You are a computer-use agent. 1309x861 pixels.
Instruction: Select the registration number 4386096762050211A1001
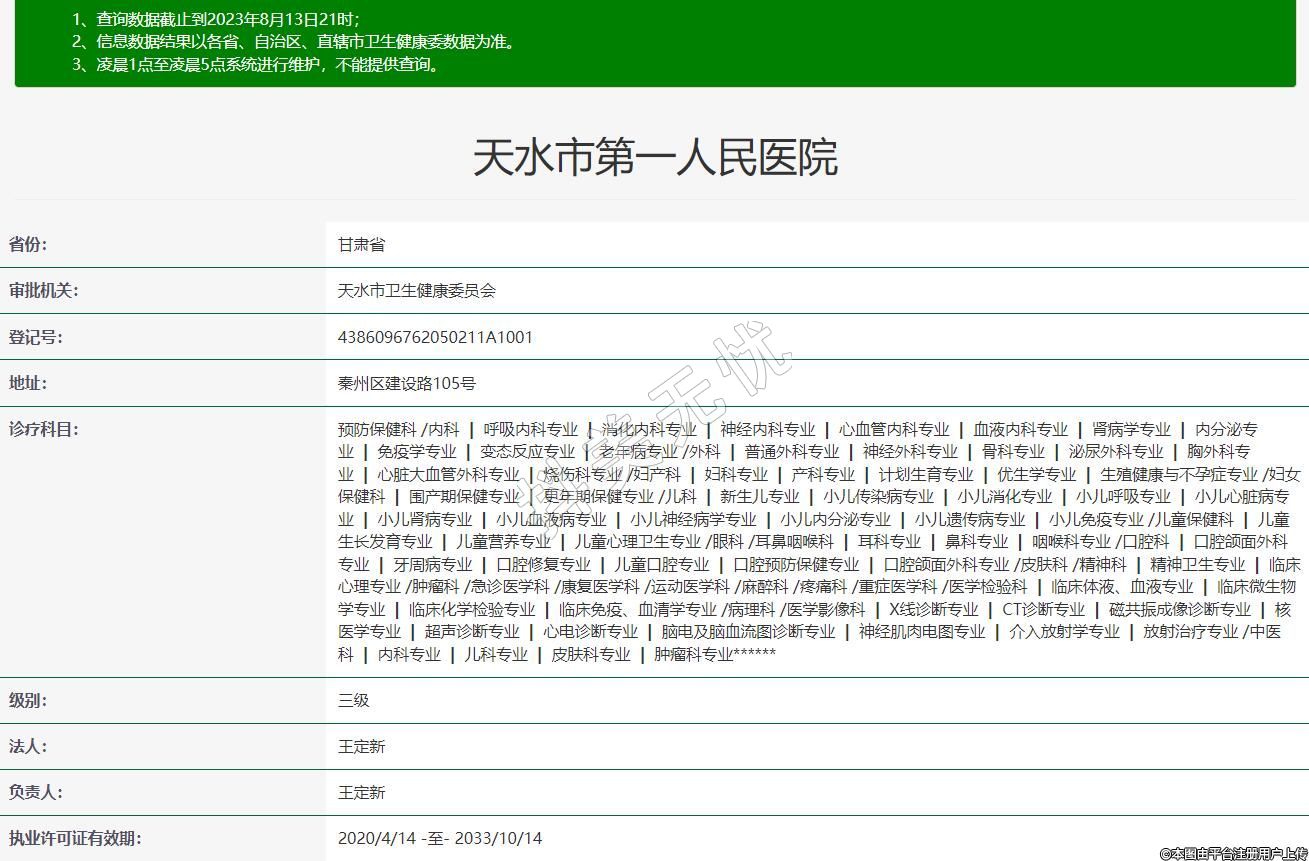tap(435, 337)
